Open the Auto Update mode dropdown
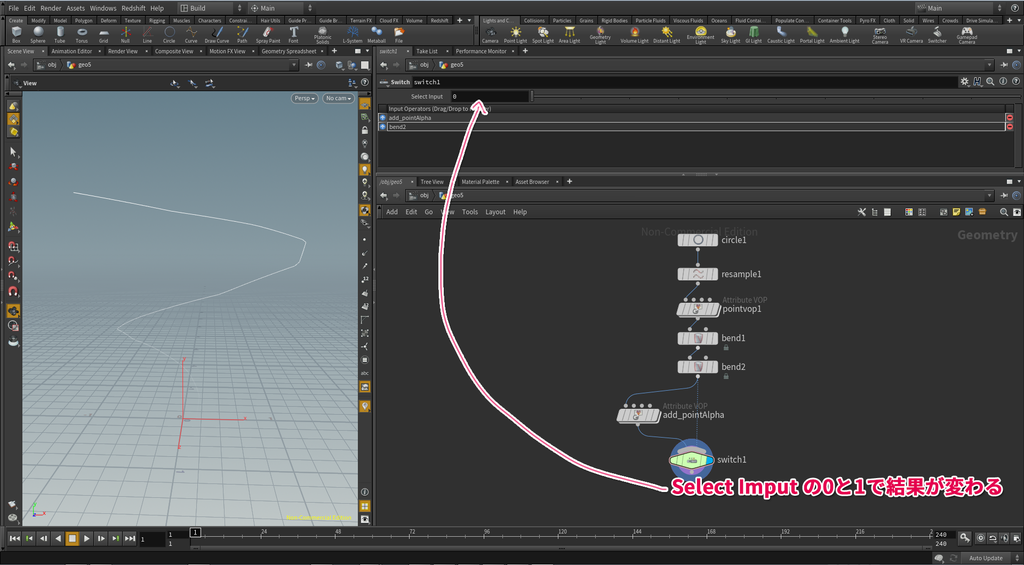 tap(989, 558)
